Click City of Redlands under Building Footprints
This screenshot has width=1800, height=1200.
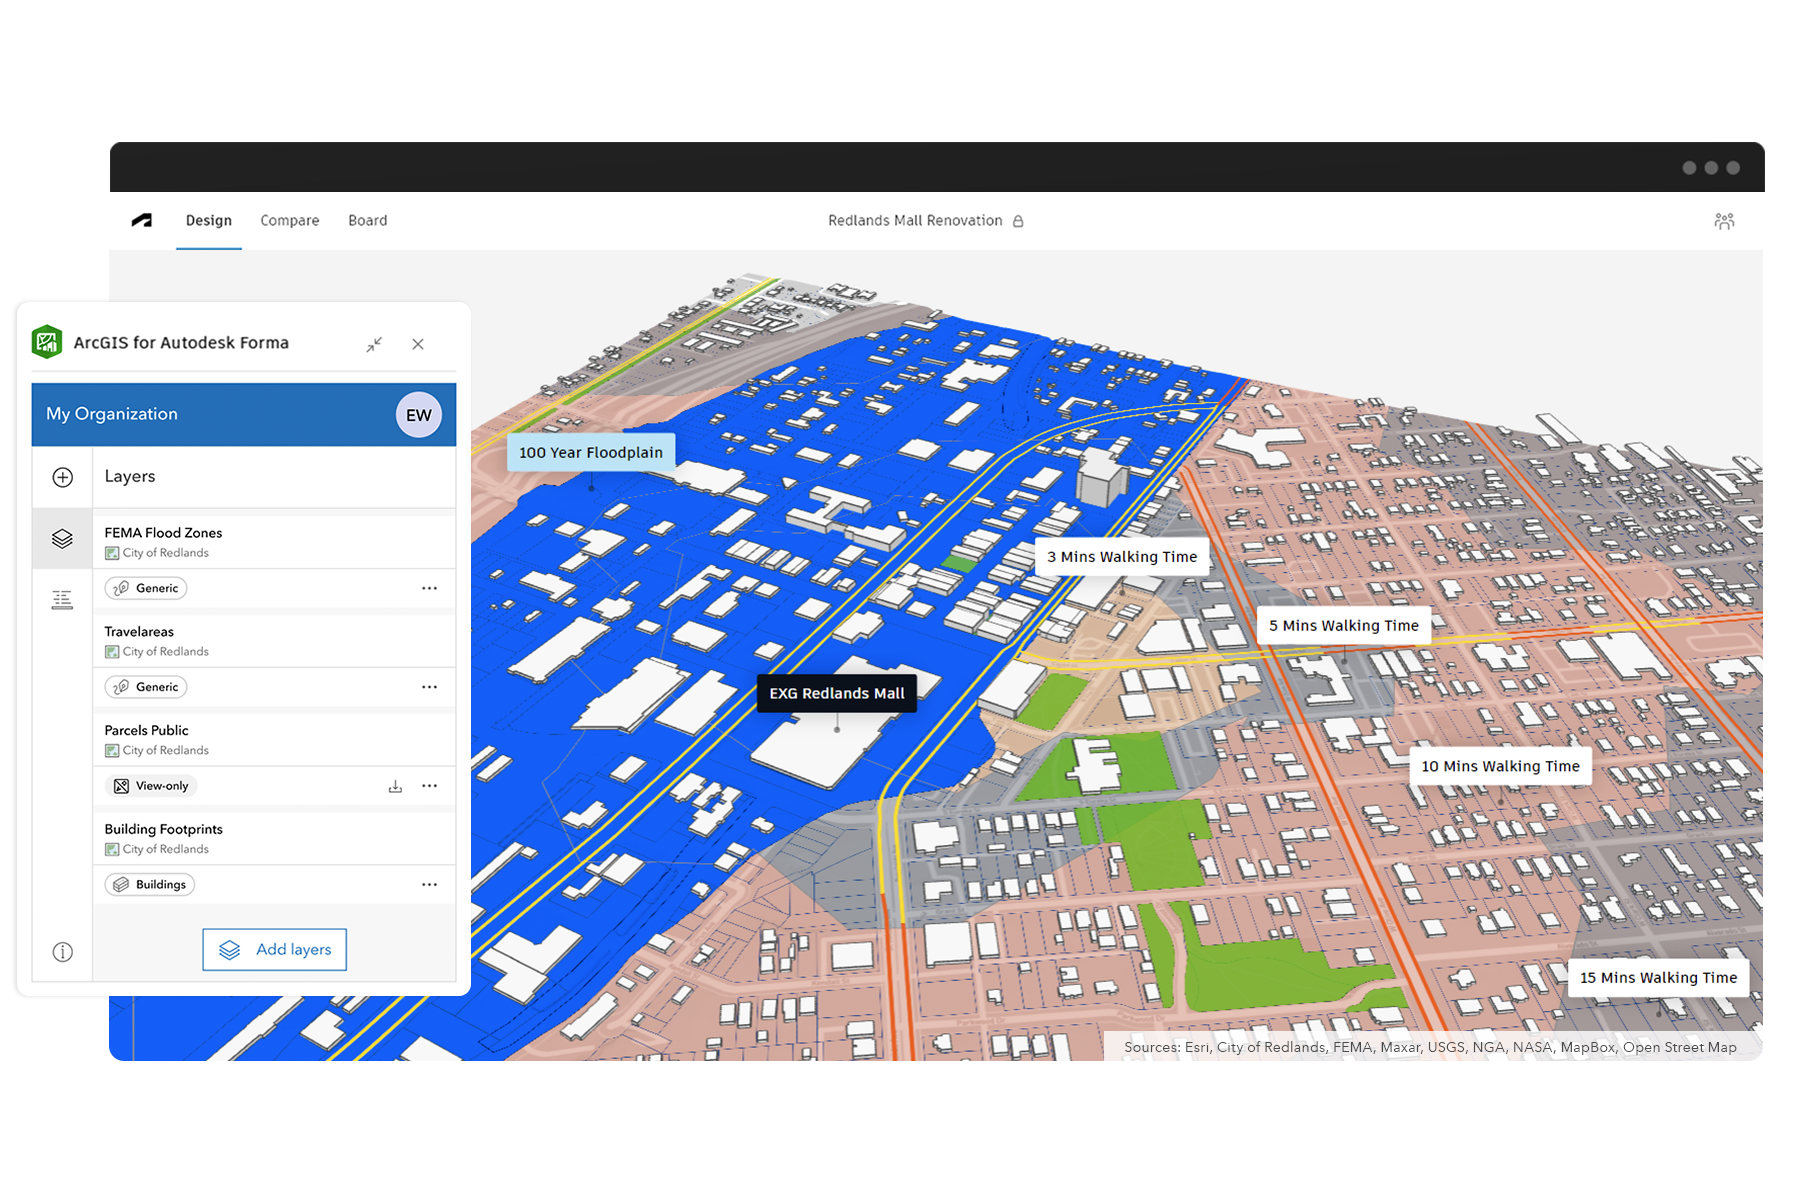[x=166, y=850]
